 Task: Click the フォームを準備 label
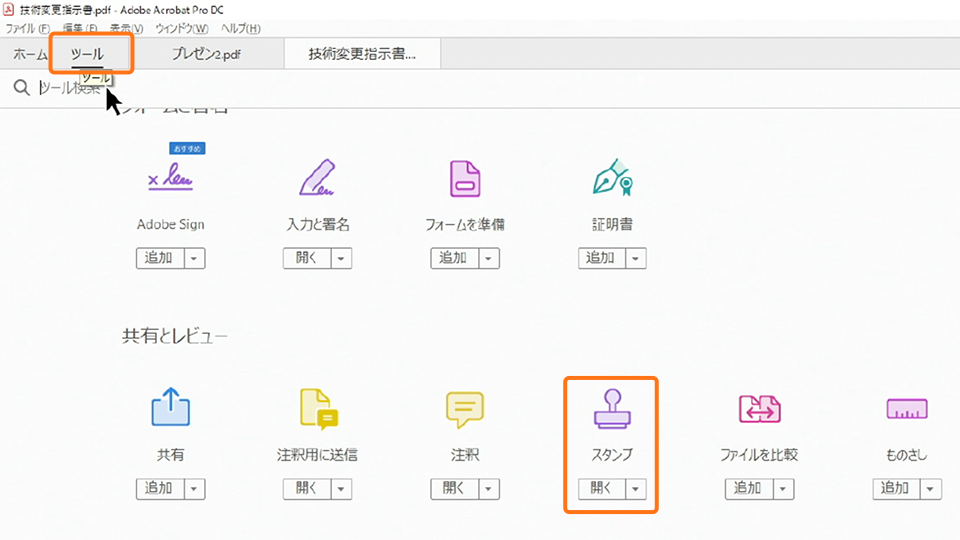[465, 224]
